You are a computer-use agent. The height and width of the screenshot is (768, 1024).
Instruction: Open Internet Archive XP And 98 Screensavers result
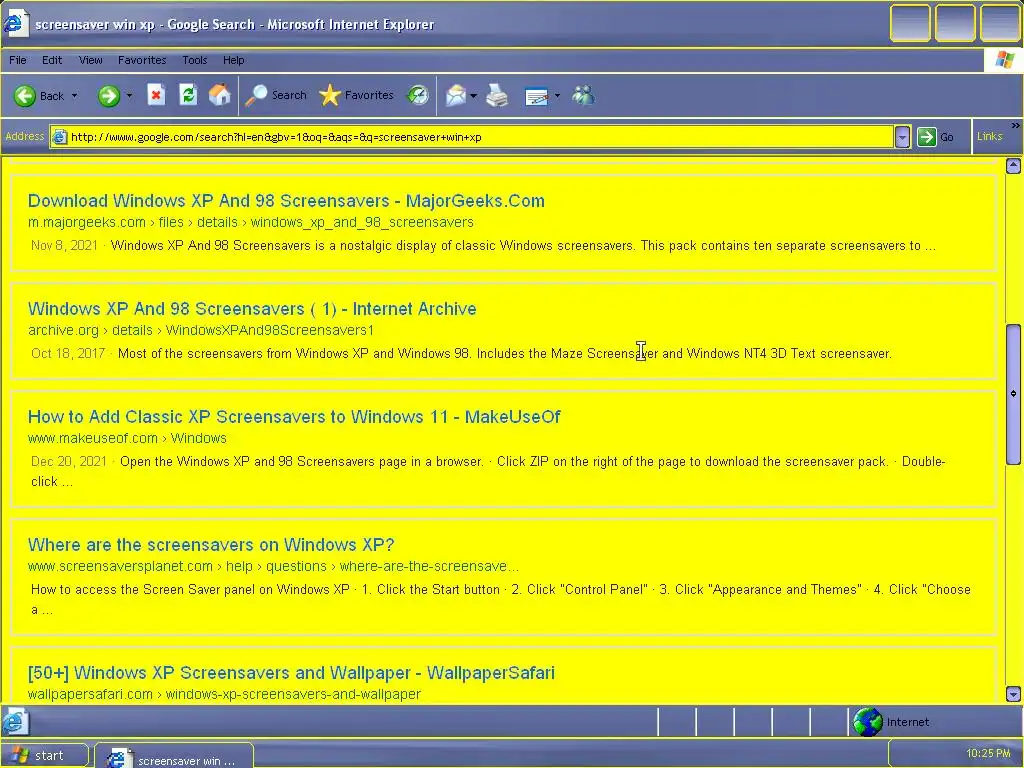(x=252, y=308)
